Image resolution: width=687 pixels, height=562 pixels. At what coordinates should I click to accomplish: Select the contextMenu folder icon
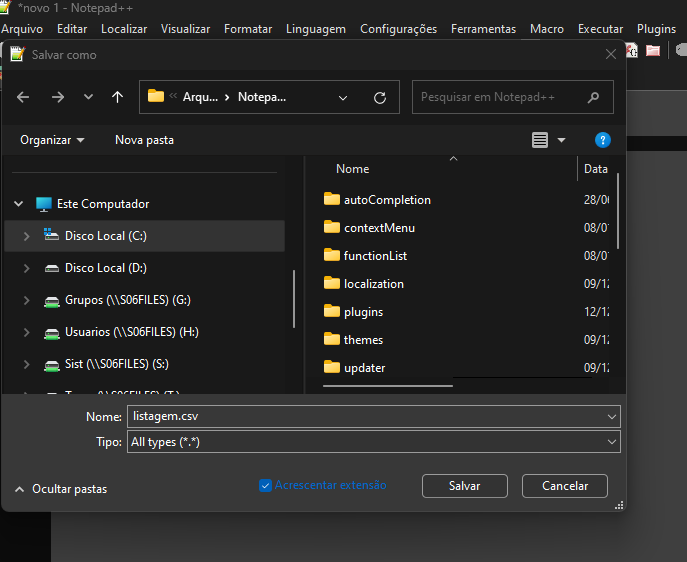(x=332, y=227)
